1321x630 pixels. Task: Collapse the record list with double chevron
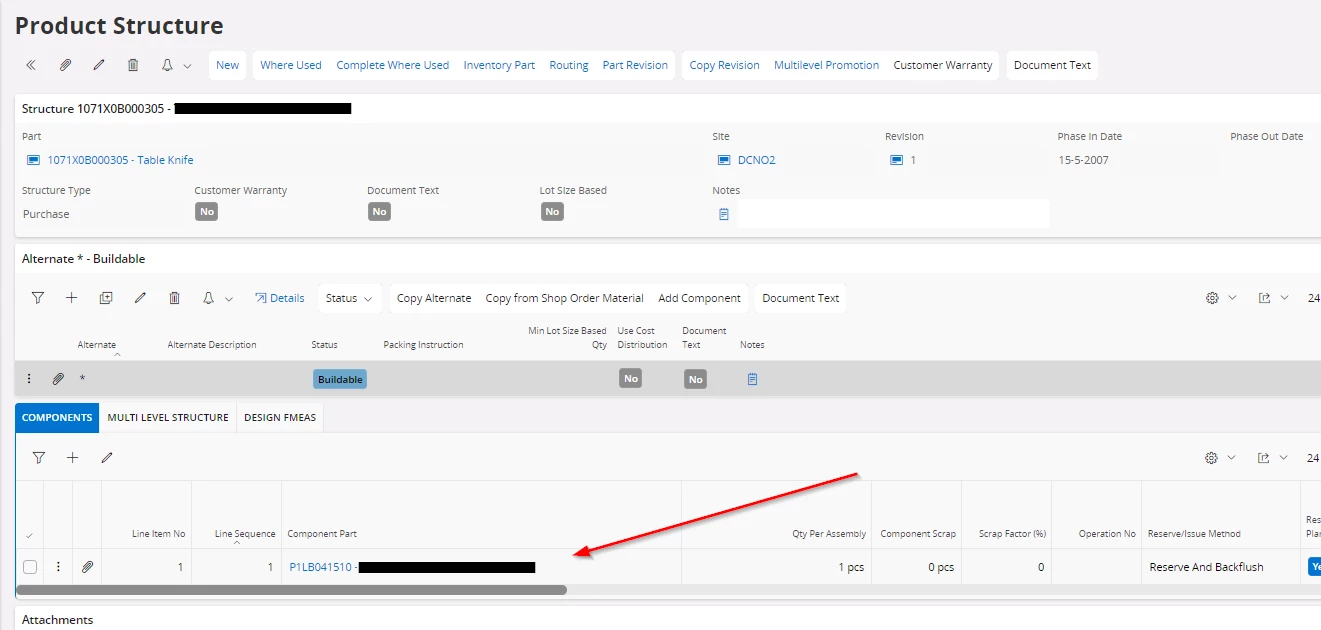(x=31, y=65)
